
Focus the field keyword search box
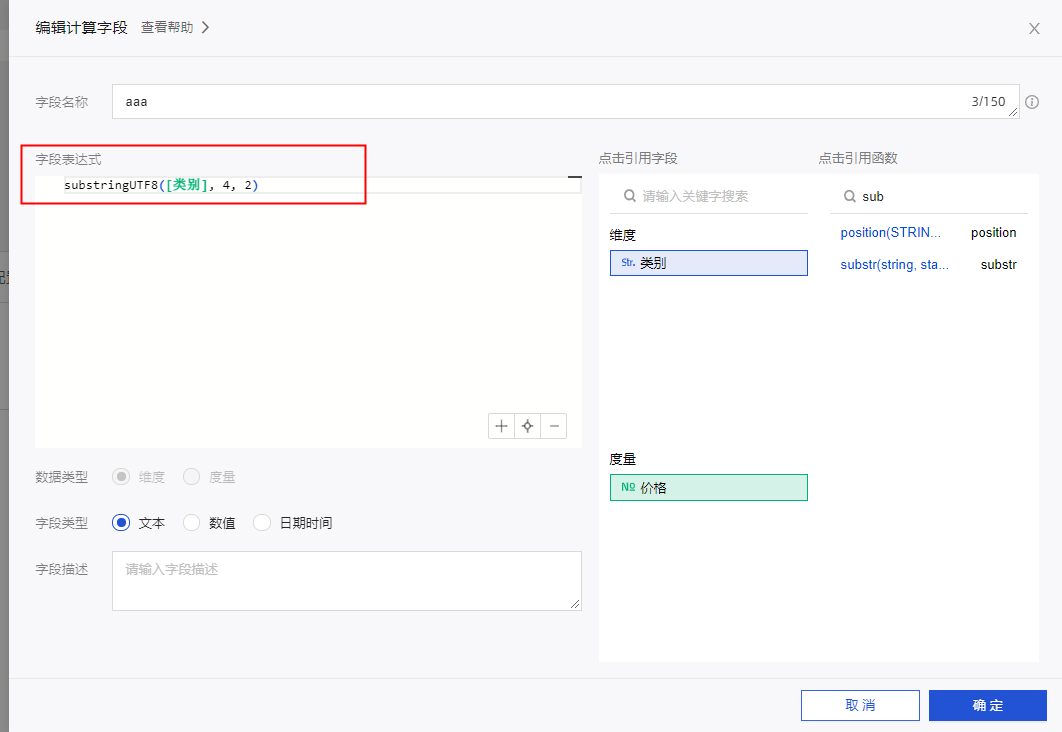(709, 196)
